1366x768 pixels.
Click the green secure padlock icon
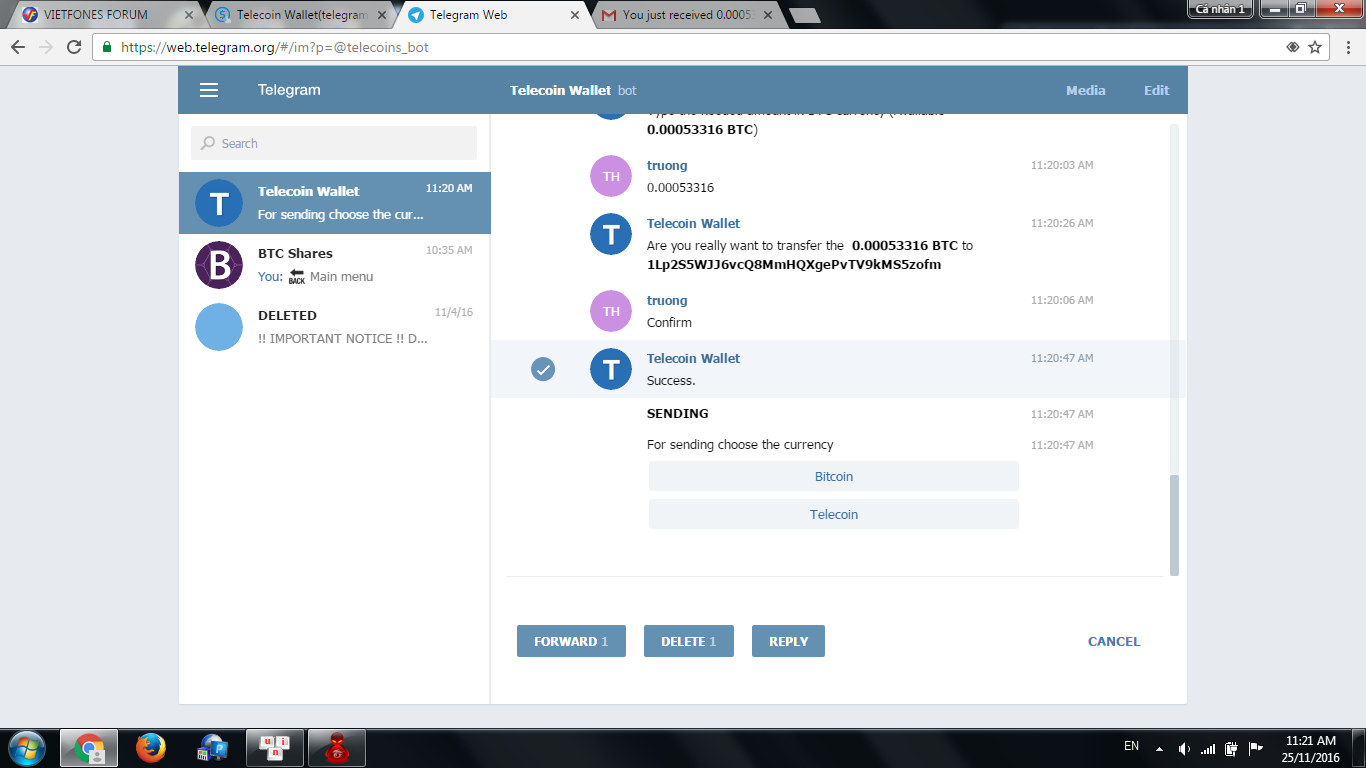tap(107, 47)
